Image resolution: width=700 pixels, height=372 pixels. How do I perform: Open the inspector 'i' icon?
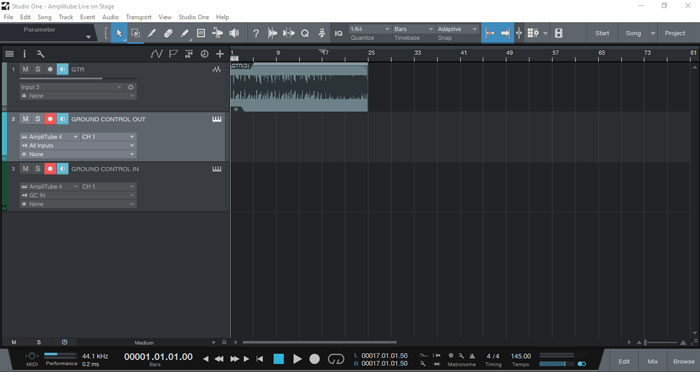pos(25,54)
